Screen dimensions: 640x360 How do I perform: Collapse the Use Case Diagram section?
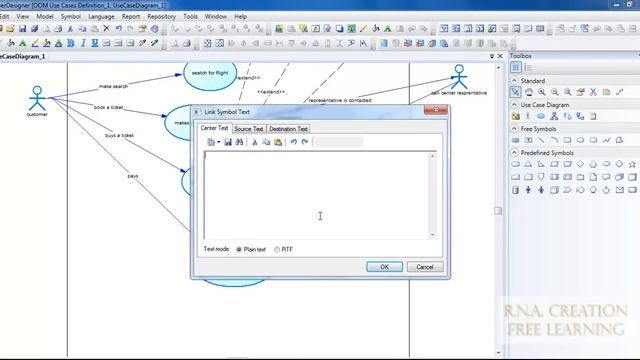coord(514,104)
